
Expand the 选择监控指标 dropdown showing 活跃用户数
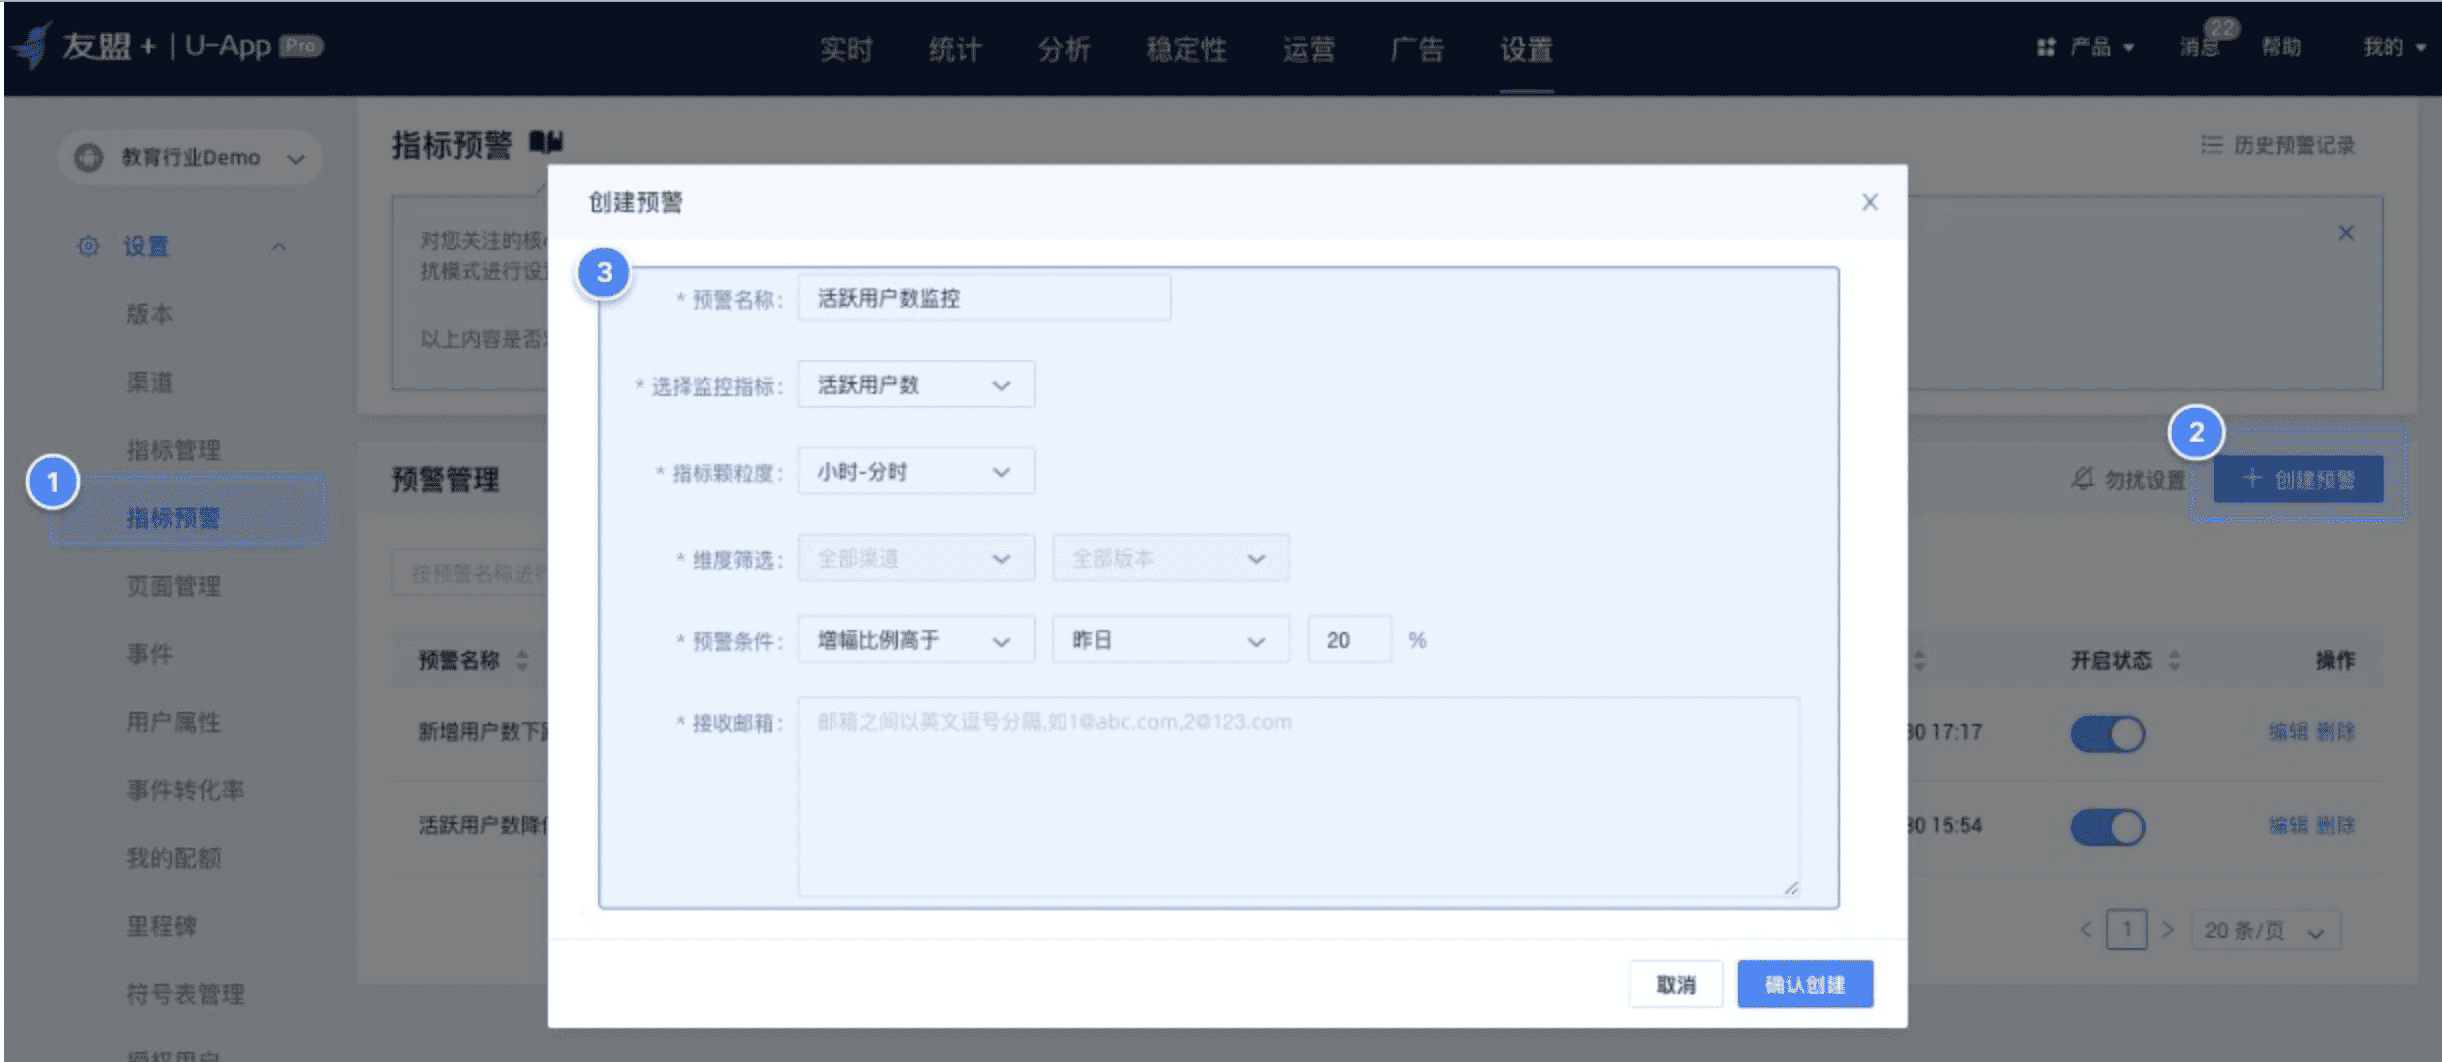pyautogui.click(x=916, y=385)
